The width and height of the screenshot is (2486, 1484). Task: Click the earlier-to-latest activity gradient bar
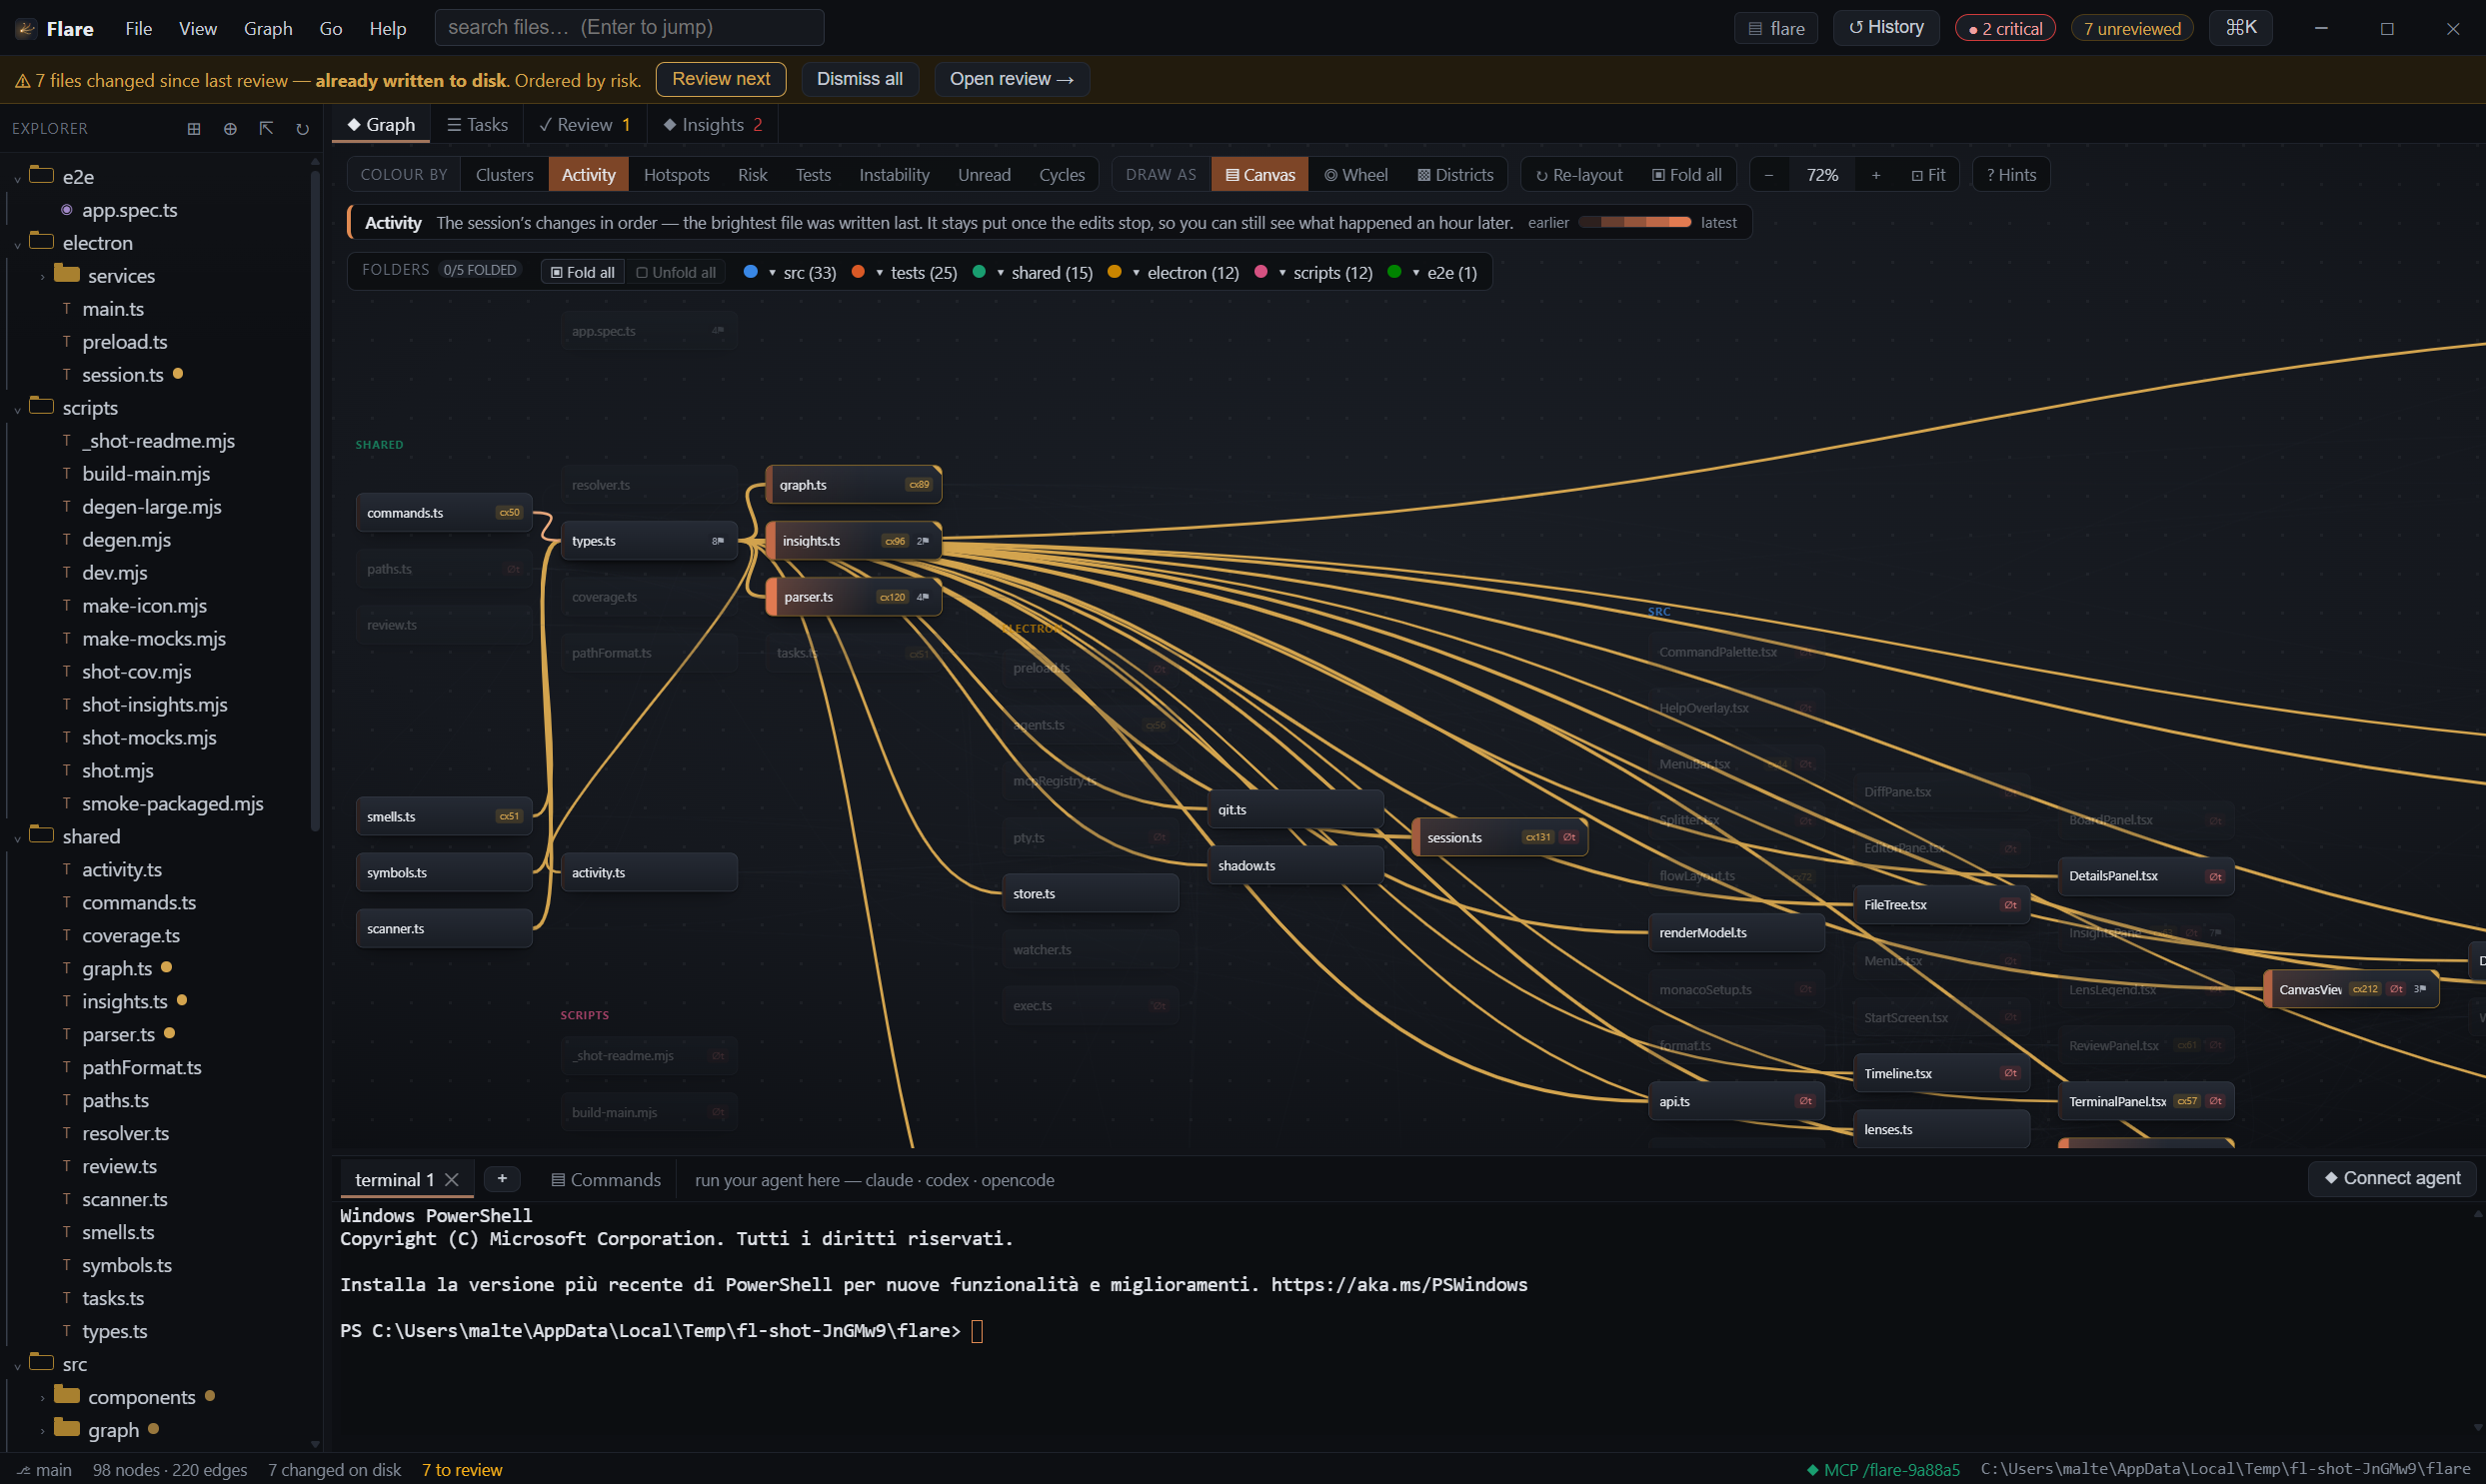(x=1634, y=222)
